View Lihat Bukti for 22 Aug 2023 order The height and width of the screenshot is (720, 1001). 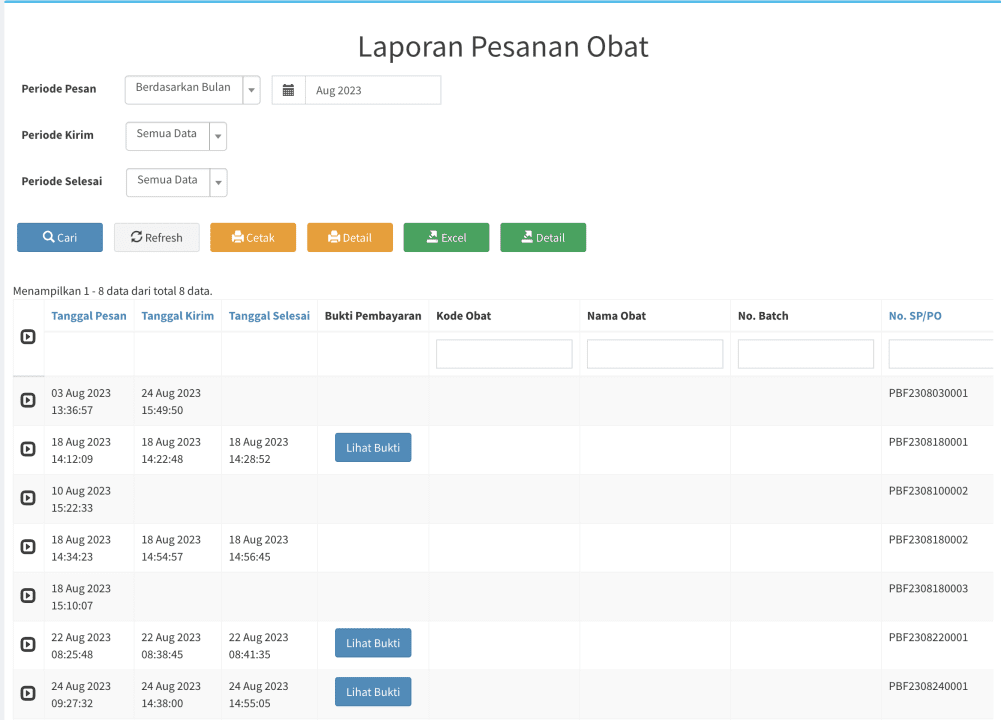click(x=373, y=643)
